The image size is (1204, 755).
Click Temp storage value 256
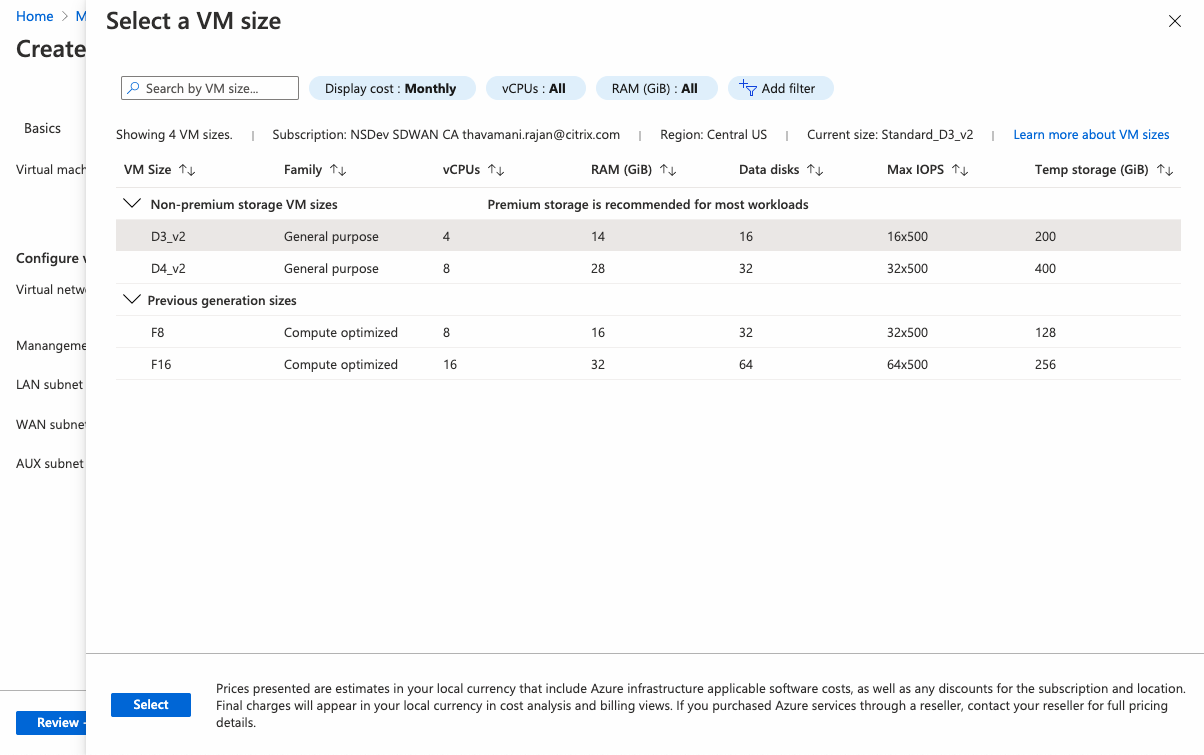tap(1045, 364)
